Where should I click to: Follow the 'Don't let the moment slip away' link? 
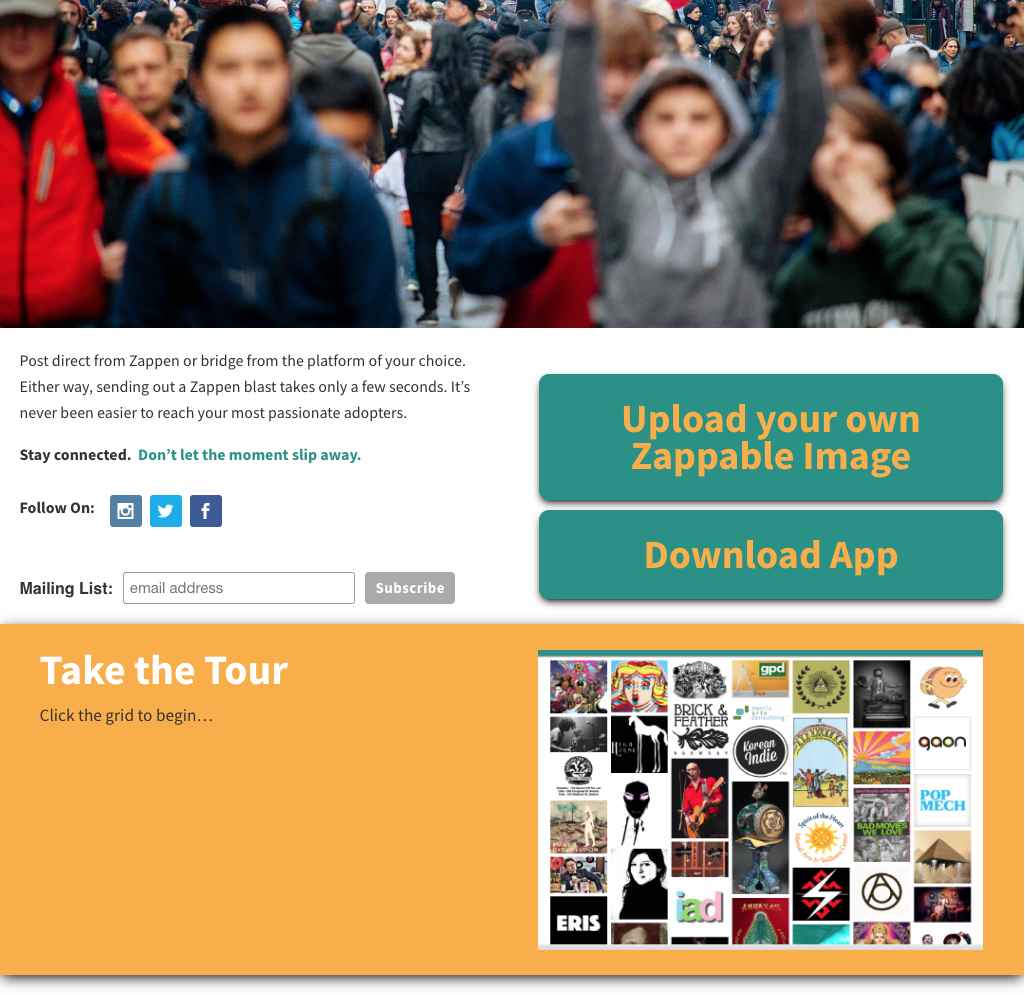pos(249,455)
